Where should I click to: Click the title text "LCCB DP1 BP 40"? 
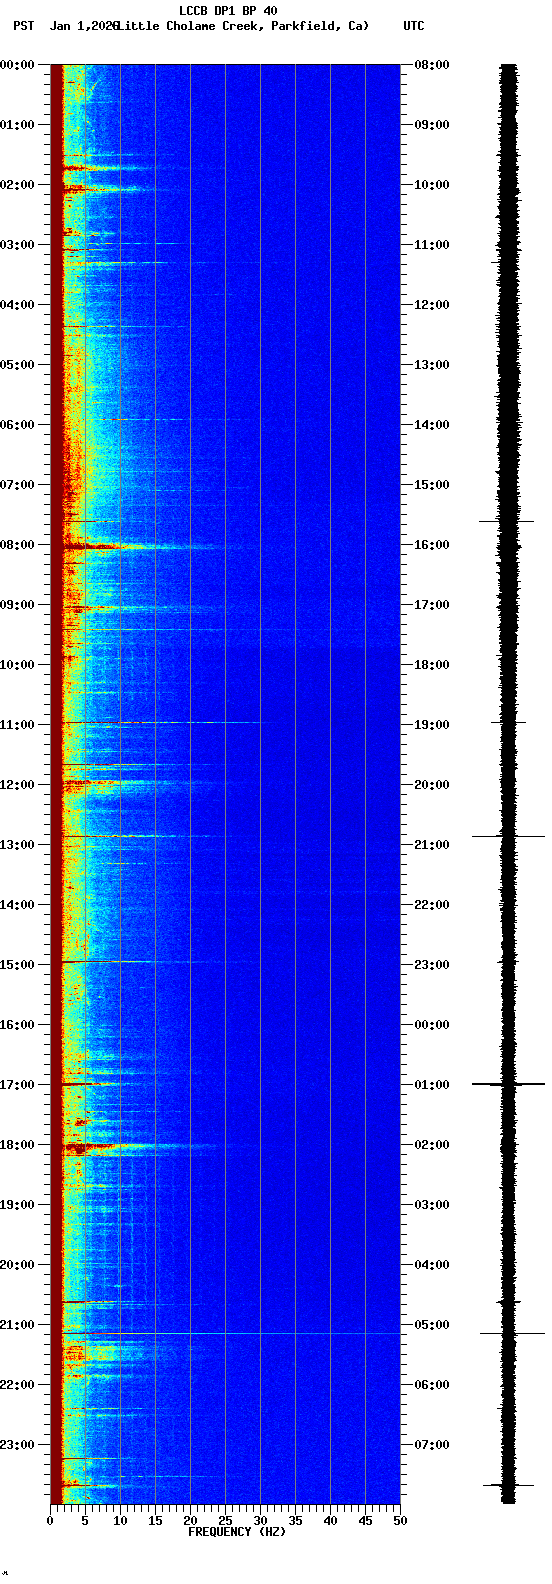[228, 11]
